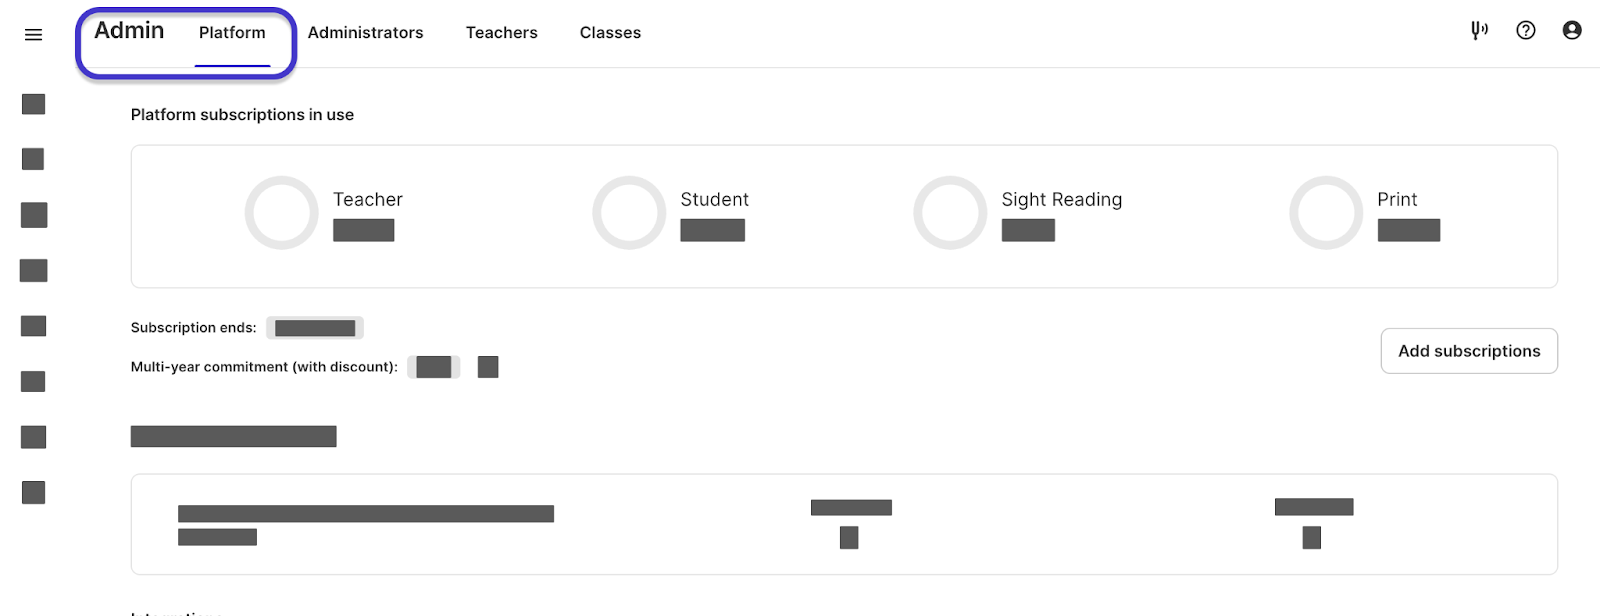The width and height of the screenshot is (1600, 616).
Task: Select the second sidebar navigation icon
Action: [33, 158]
